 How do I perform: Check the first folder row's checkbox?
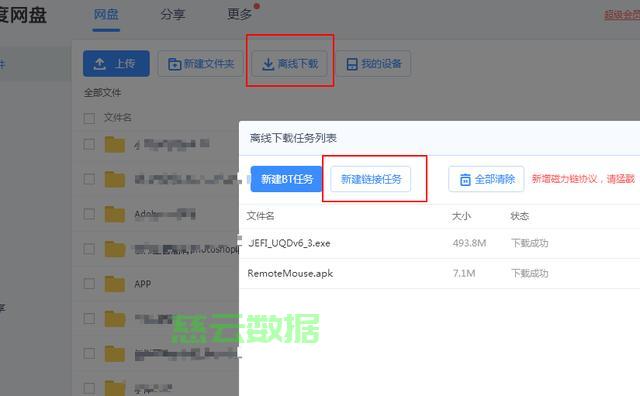coord(89,144)
